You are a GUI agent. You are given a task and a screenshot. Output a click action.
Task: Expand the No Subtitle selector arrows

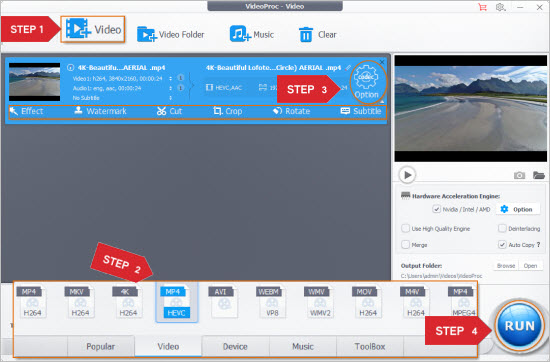(170, 98)
